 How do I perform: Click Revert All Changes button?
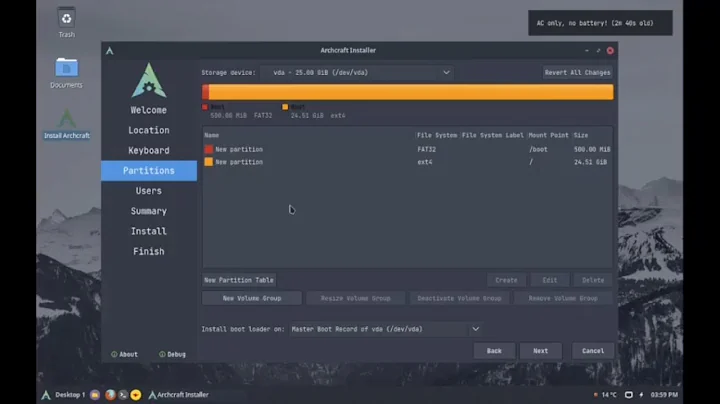coord(578,73)
